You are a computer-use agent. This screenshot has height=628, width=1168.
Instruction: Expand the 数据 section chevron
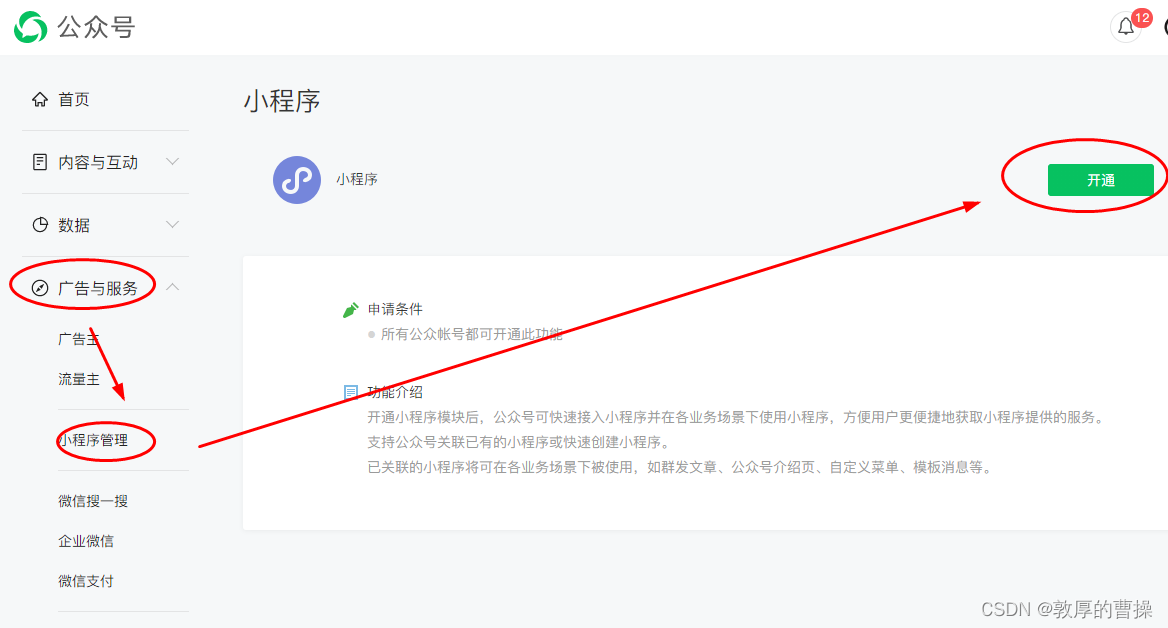click(x=172, y=224)
